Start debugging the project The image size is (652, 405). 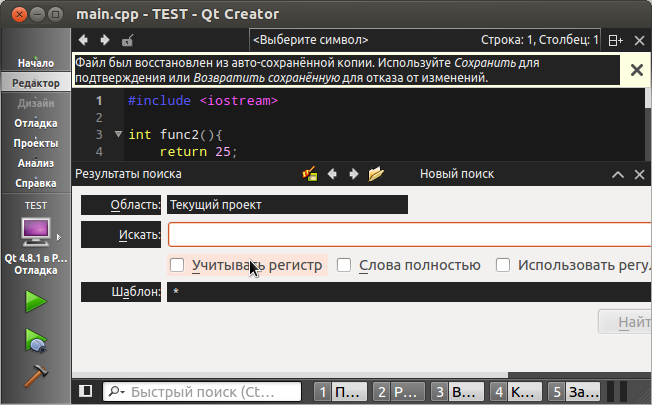pyautogui.click(x=36, y=341)
